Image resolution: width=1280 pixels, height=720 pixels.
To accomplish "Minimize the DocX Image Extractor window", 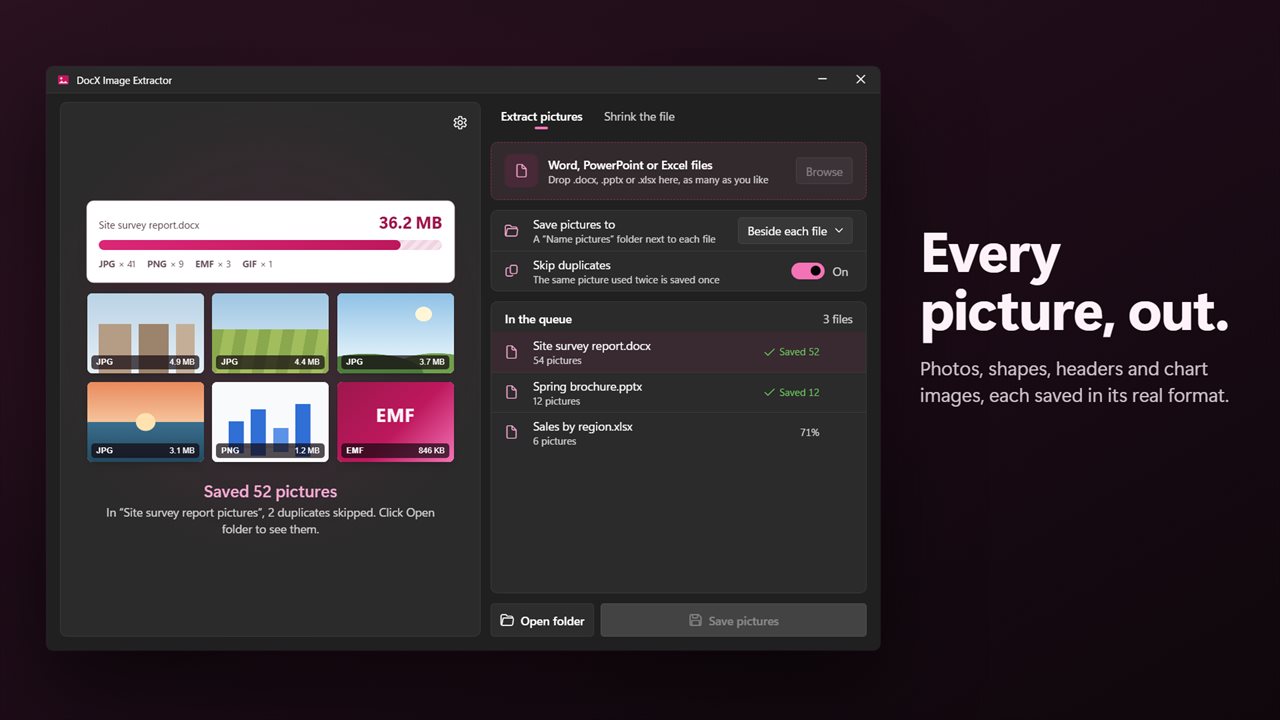I will pyautogui.click(x=822, y=80).
